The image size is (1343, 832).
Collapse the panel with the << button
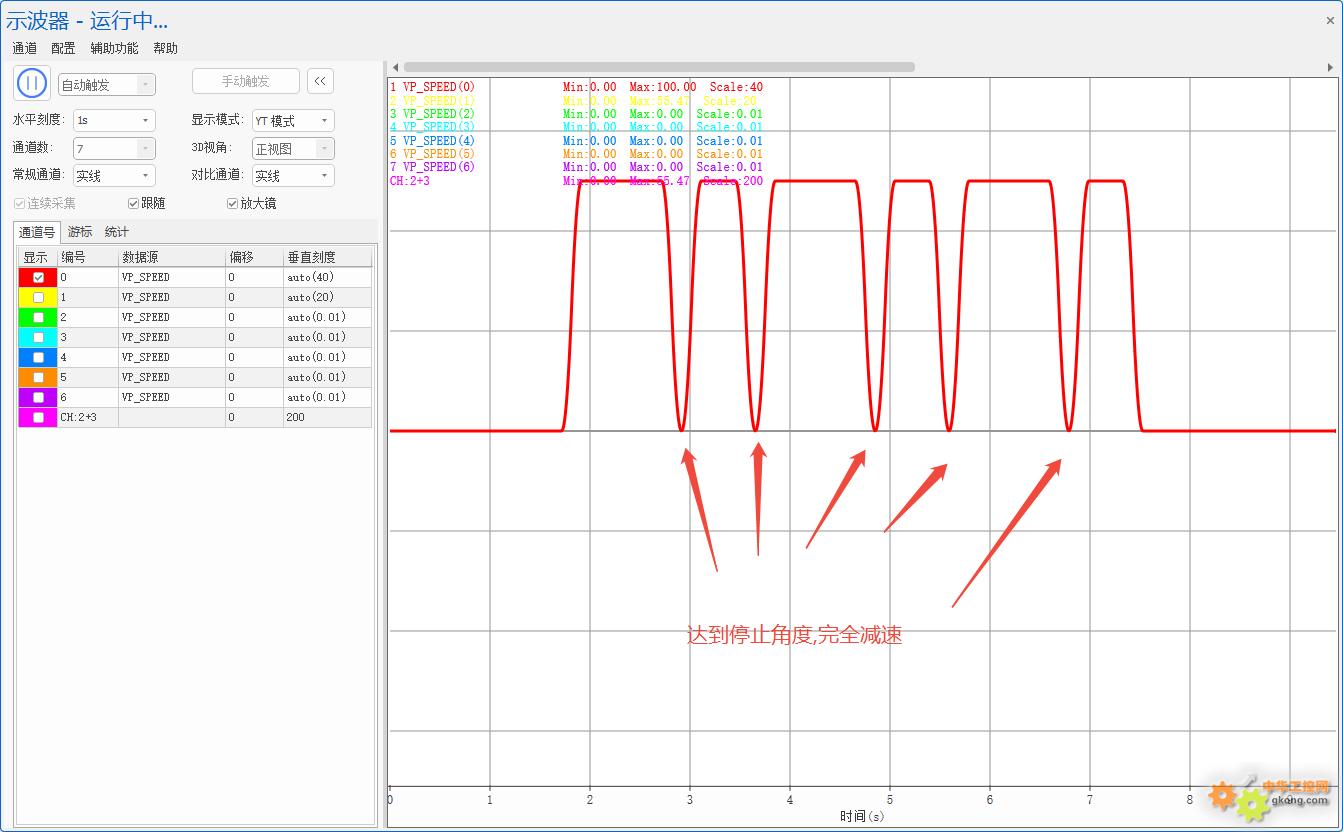[x=320, y=82]
